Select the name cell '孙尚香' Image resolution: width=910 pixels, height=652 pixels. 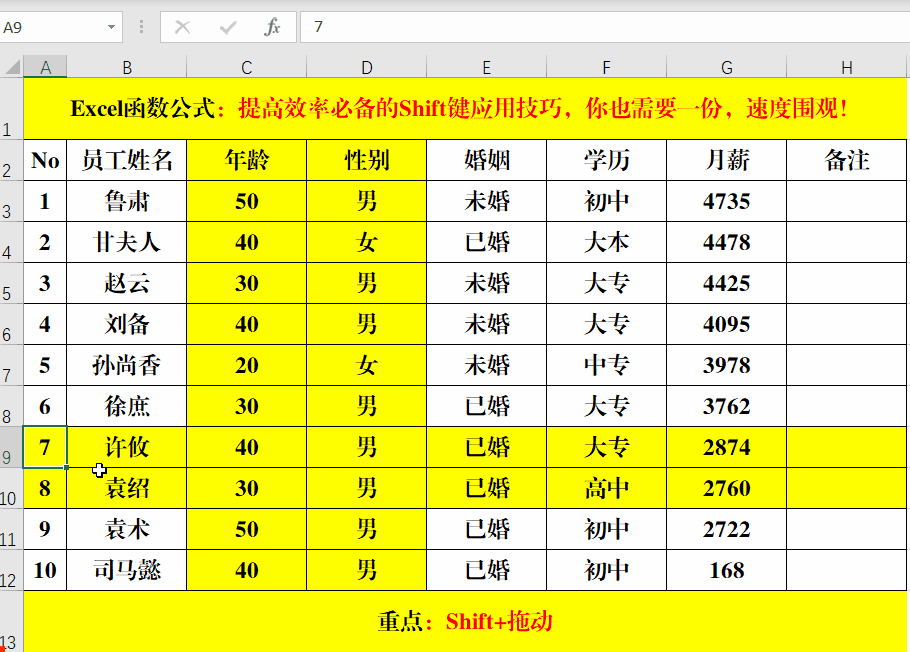(x=127, y=365)
